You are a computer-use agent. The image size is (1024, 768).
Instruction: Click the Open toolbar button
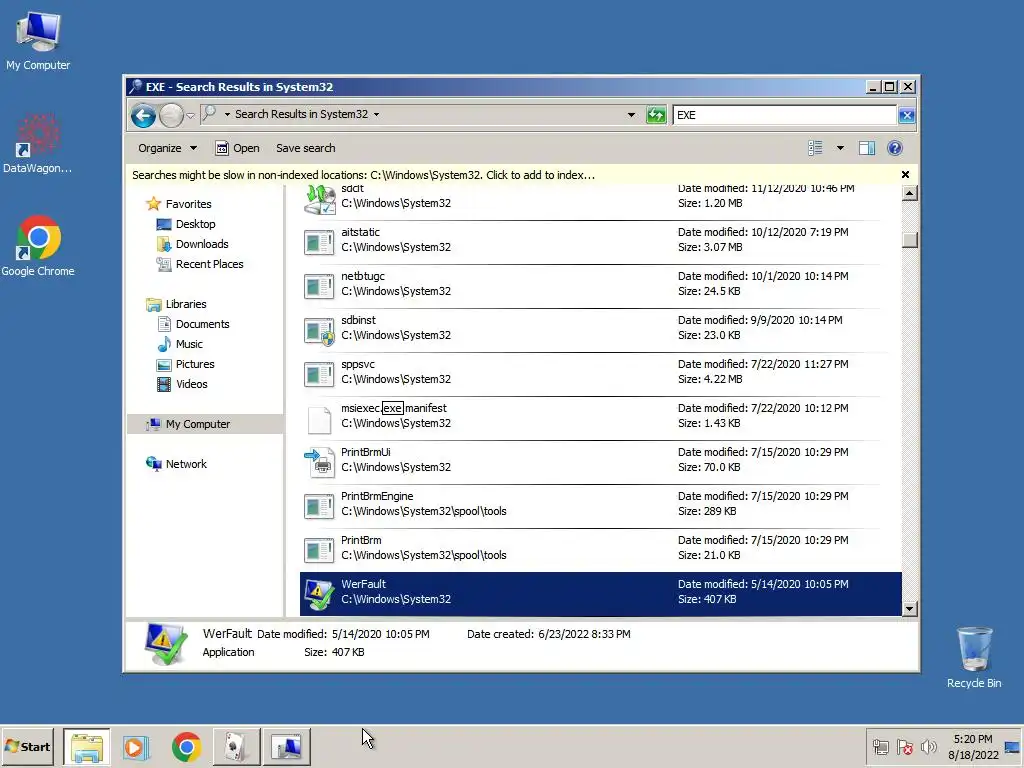238,148
